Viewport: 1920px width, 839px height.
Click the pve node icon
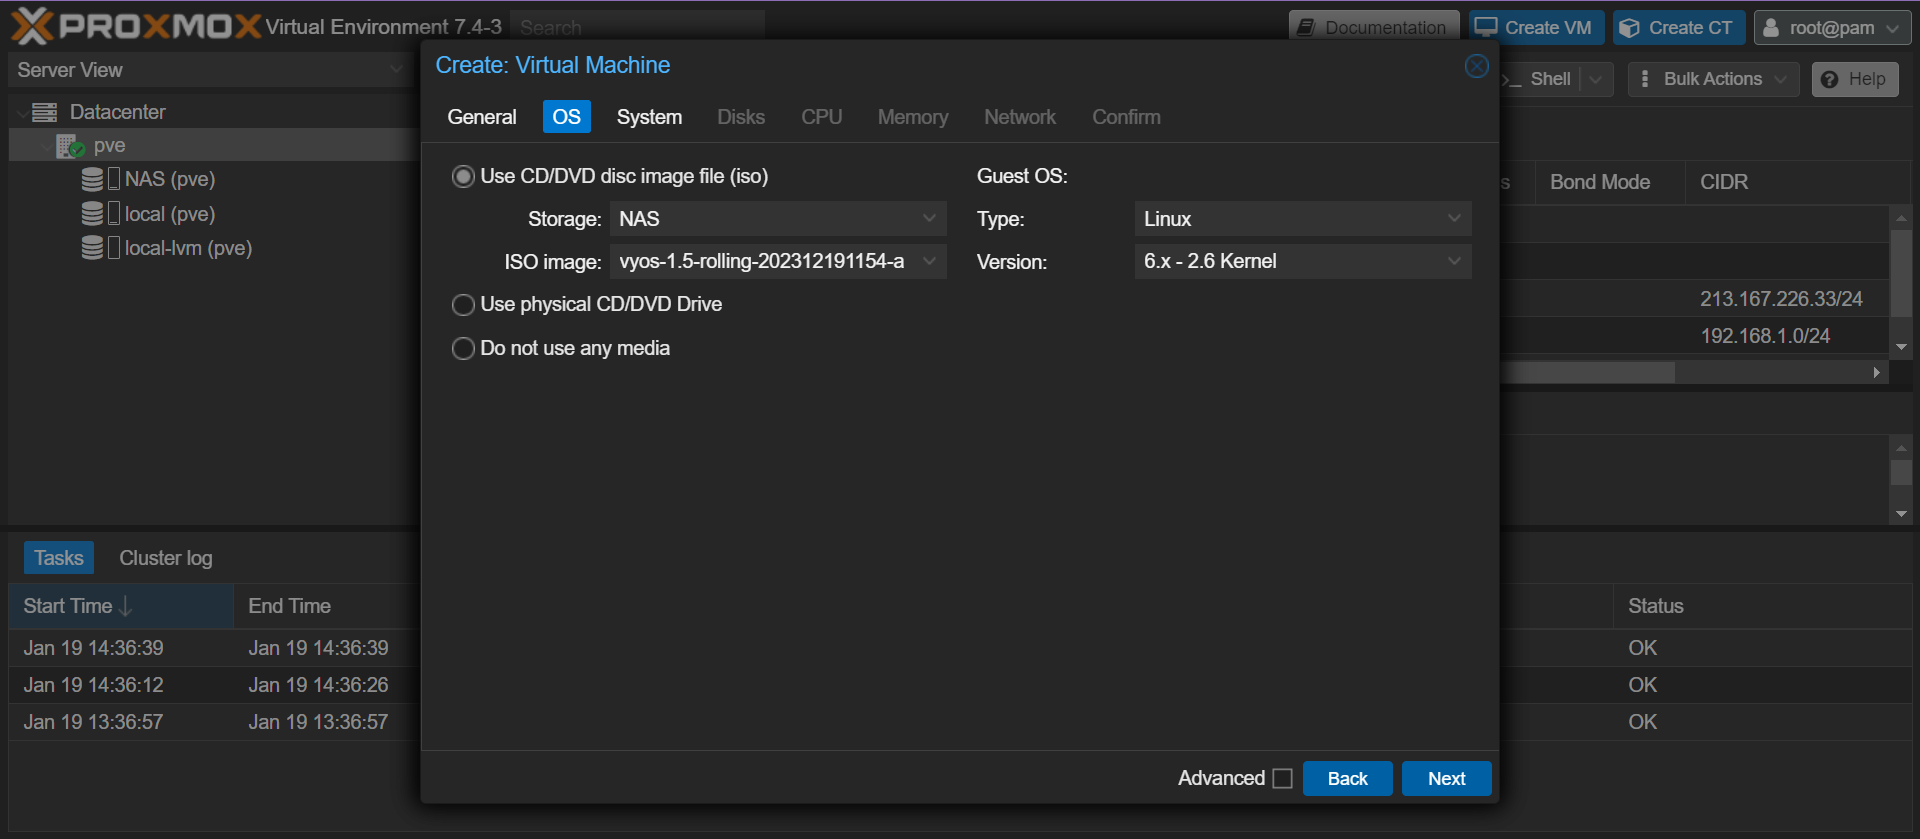tap(70, 146)
